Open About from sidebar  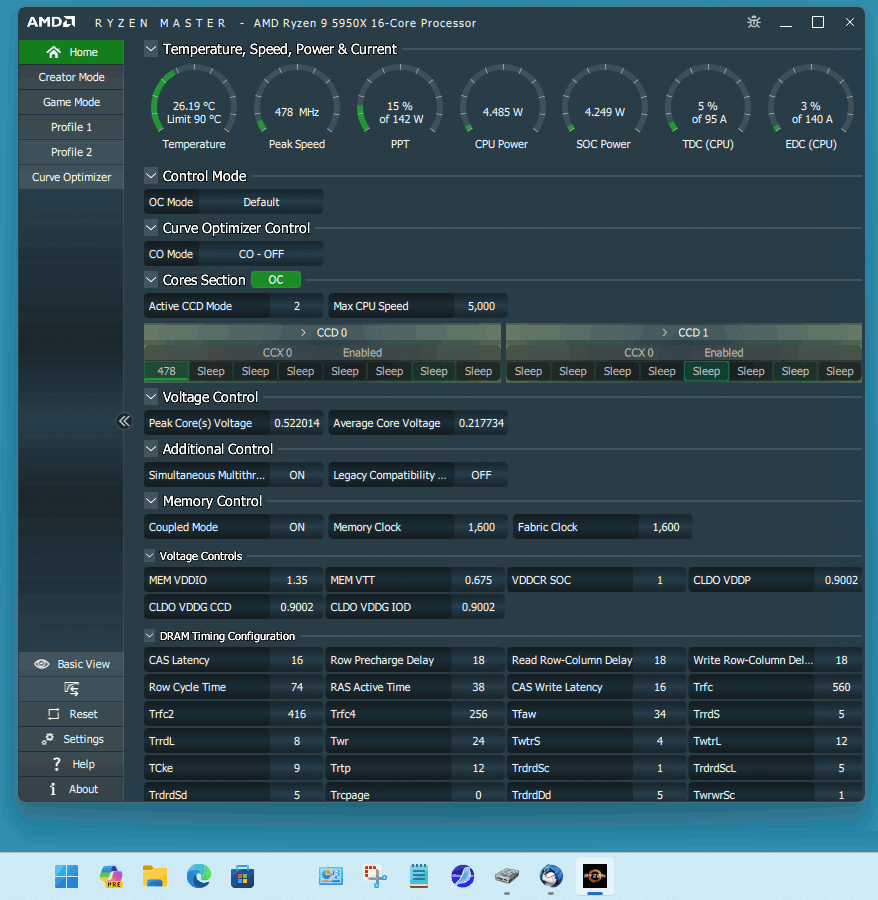coord(71,789)
